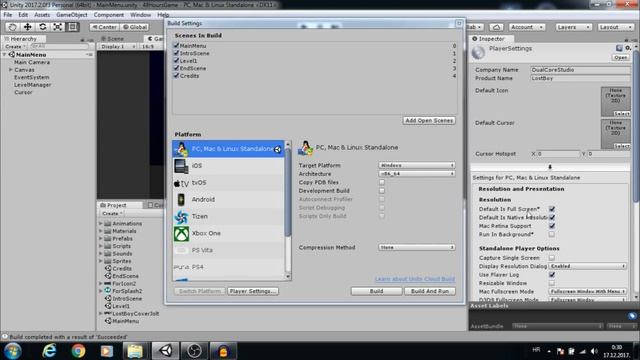The image size is (640, 360).
Task: Click the Cloud services icon
Action: pos(496,27)
